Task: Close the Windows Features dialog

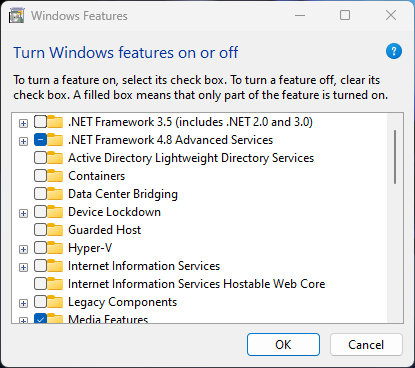Action: point(391,15)
